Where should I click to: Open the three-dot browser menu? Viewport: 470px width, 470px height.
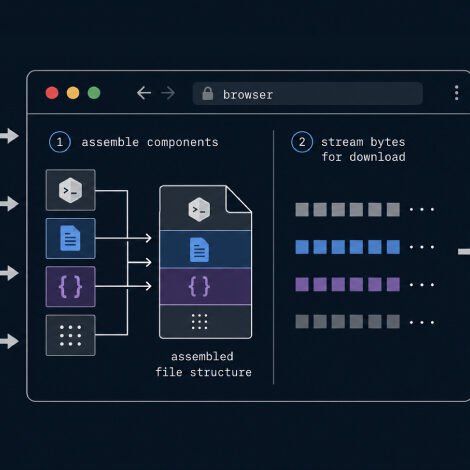tap(457, 93)
